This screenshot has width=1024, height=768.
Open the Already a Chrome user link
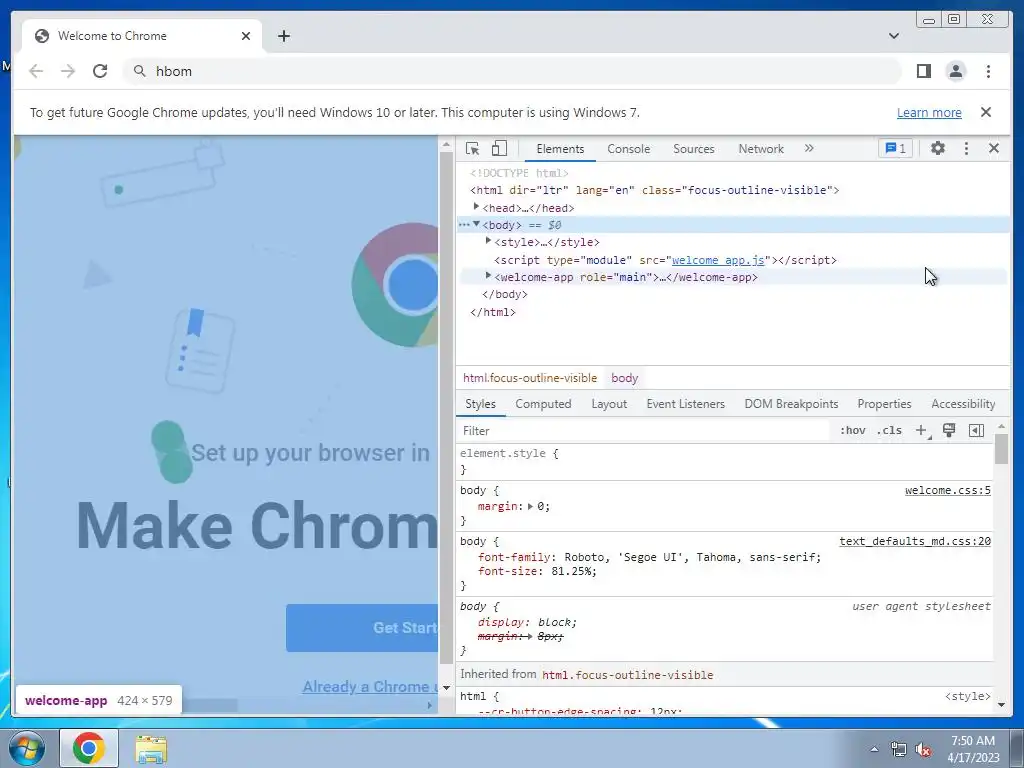pyautogui.click(x=370, y=686)
